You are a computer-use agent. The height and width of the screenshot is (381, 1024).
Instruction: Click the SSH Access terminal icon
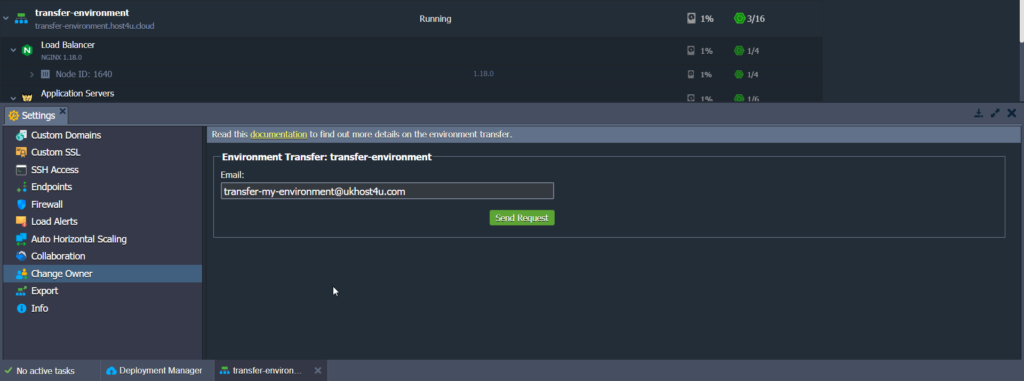[22, 170]
